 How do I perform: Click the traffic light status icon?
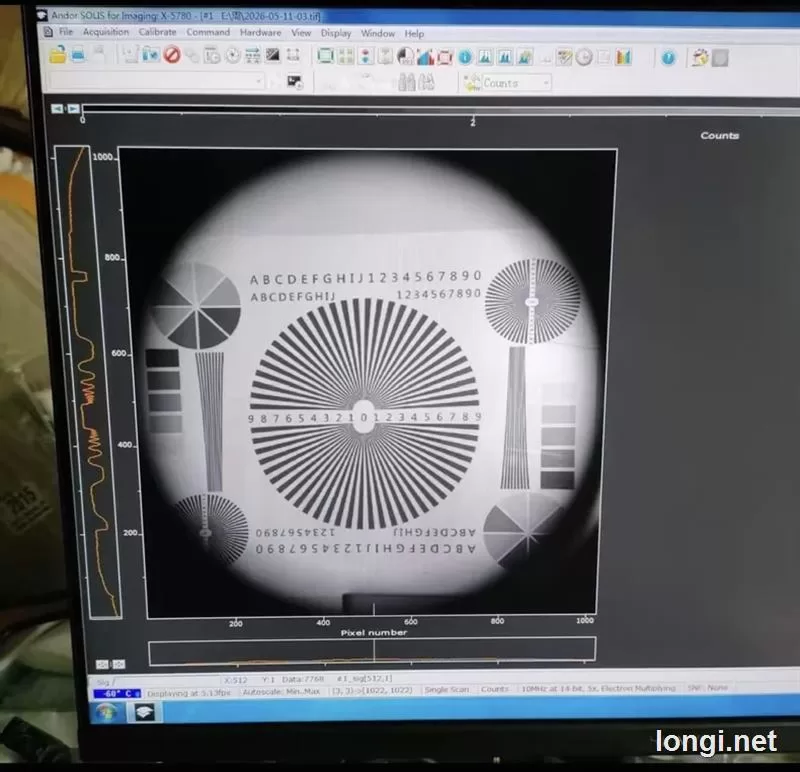pyautogui.click(x=365, y=56)
